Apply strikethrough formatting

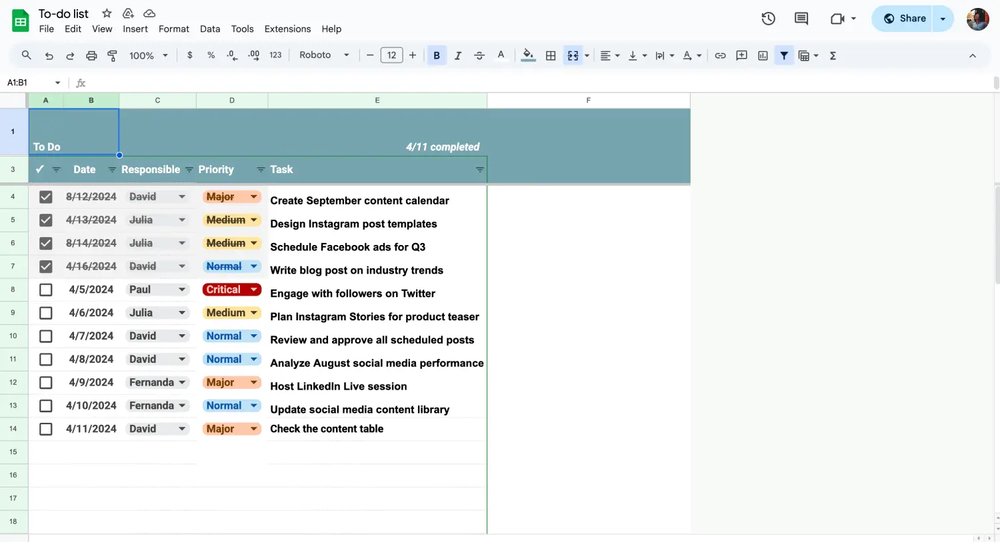coord(479,56)
